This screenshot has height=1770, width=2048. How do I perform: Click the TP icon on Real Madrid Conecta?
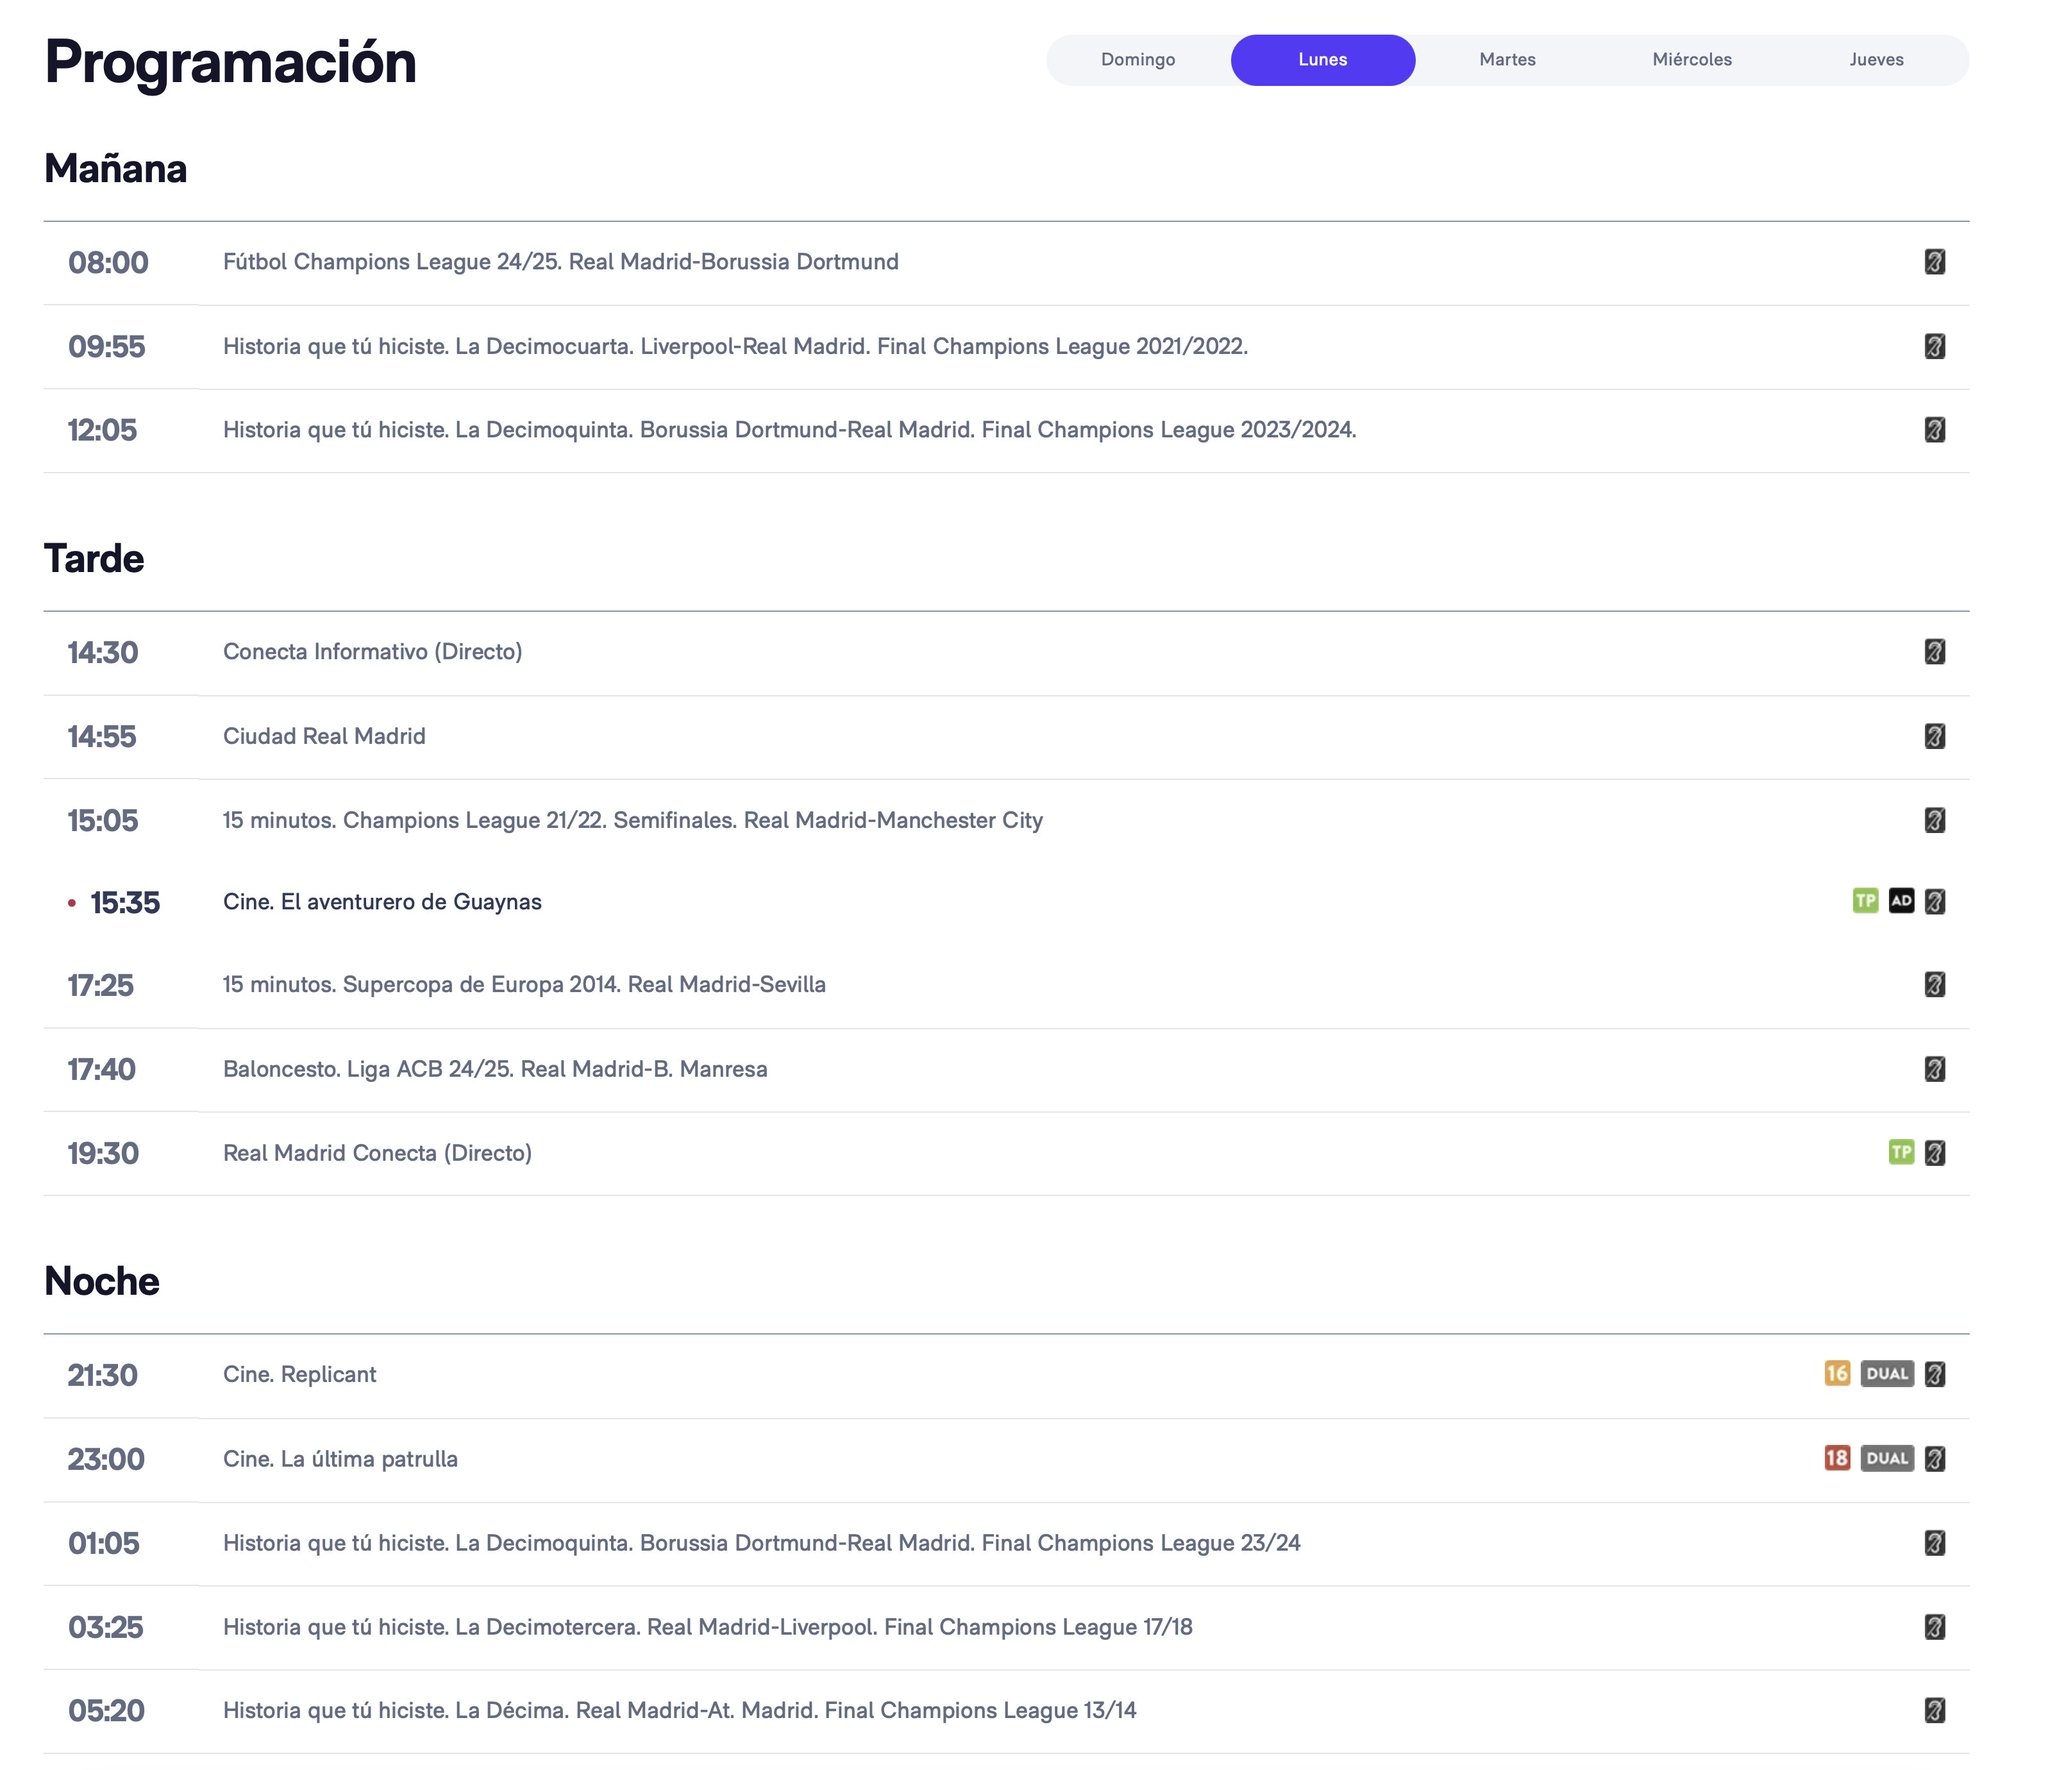[1900, 1152]
